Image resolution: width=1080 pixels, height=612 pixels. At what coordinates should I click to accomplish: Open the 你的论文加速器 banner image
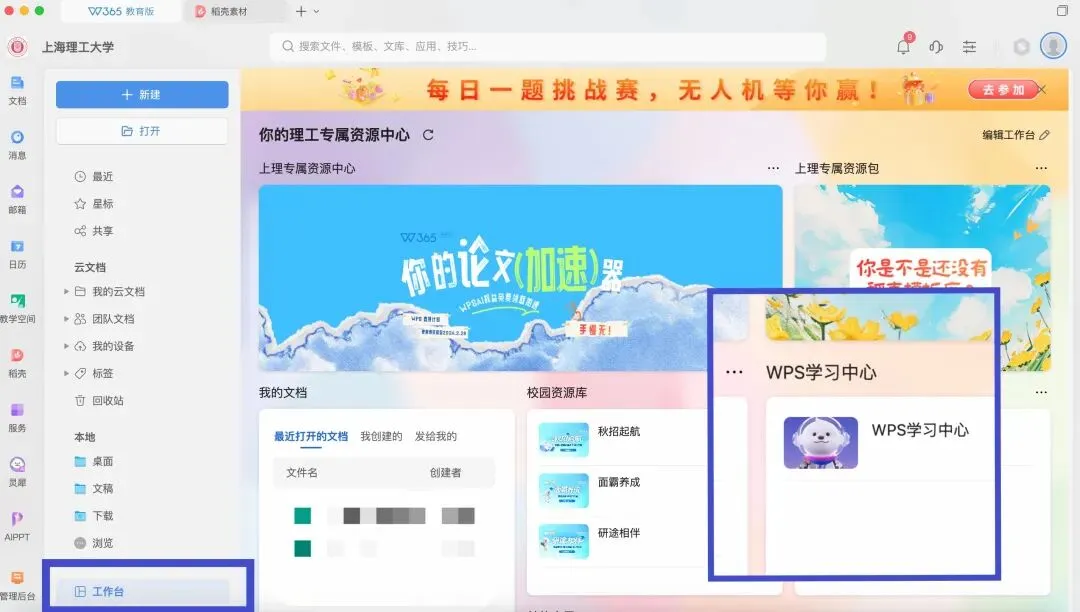[x=520, y=278]
